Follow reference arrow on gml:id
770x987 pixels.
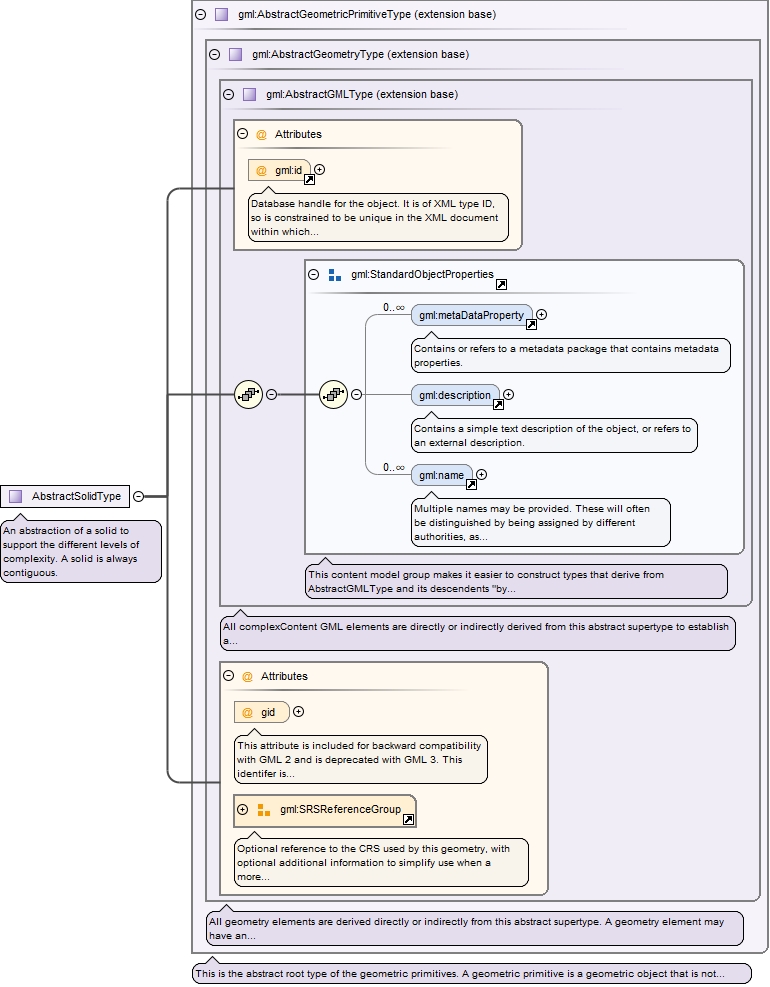309,179
